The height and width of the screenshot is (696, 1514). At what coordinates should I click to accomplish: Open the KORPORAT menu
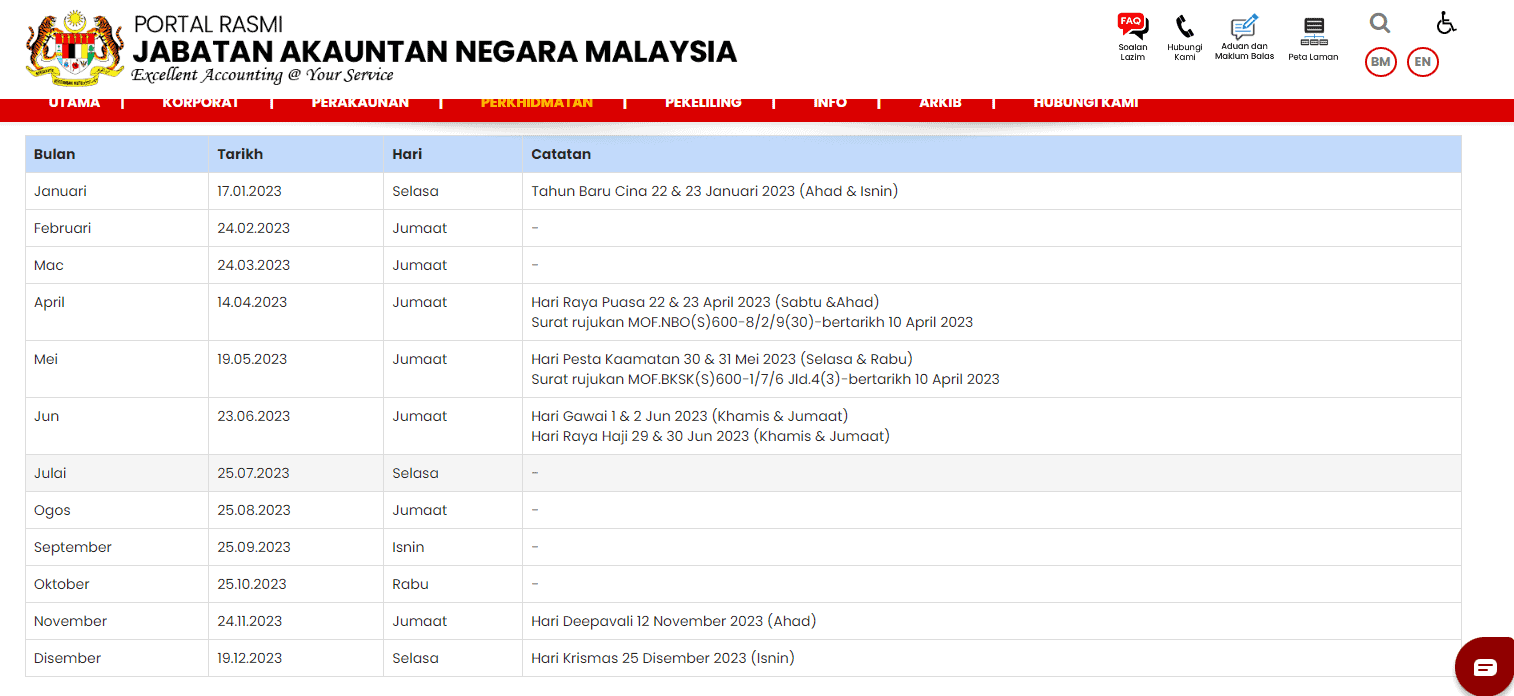pyautogui.click(x=200, y=102)
